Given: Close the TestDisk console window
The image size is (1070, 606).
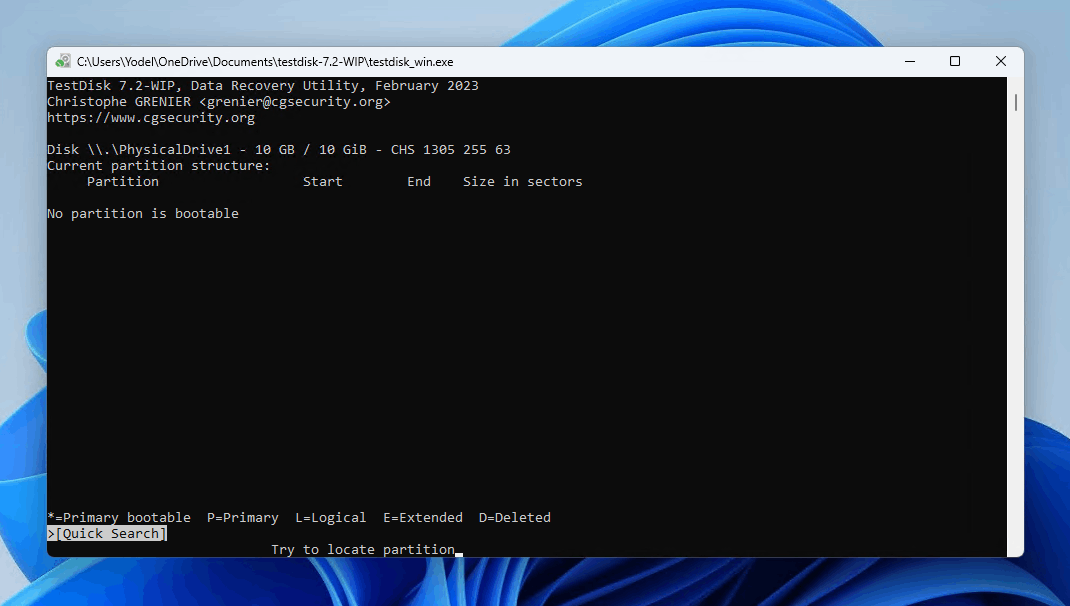Looking at the screenshot, I should click(x=1000, y=61).
